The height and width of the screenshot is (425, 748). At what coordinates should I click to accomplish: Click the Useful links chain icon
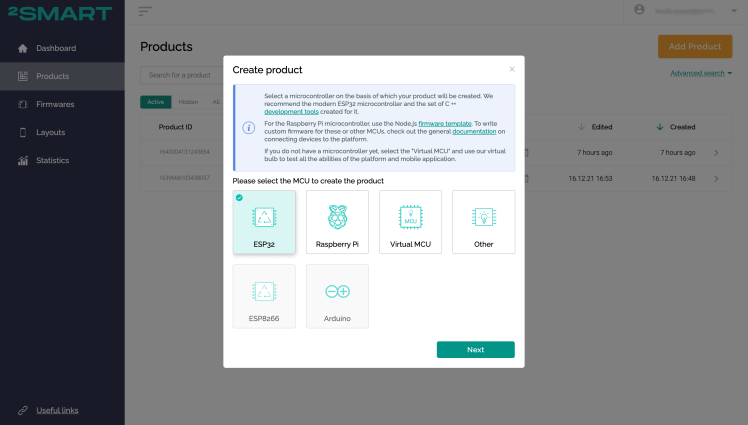pyautogui.click(x=23, y=410)
